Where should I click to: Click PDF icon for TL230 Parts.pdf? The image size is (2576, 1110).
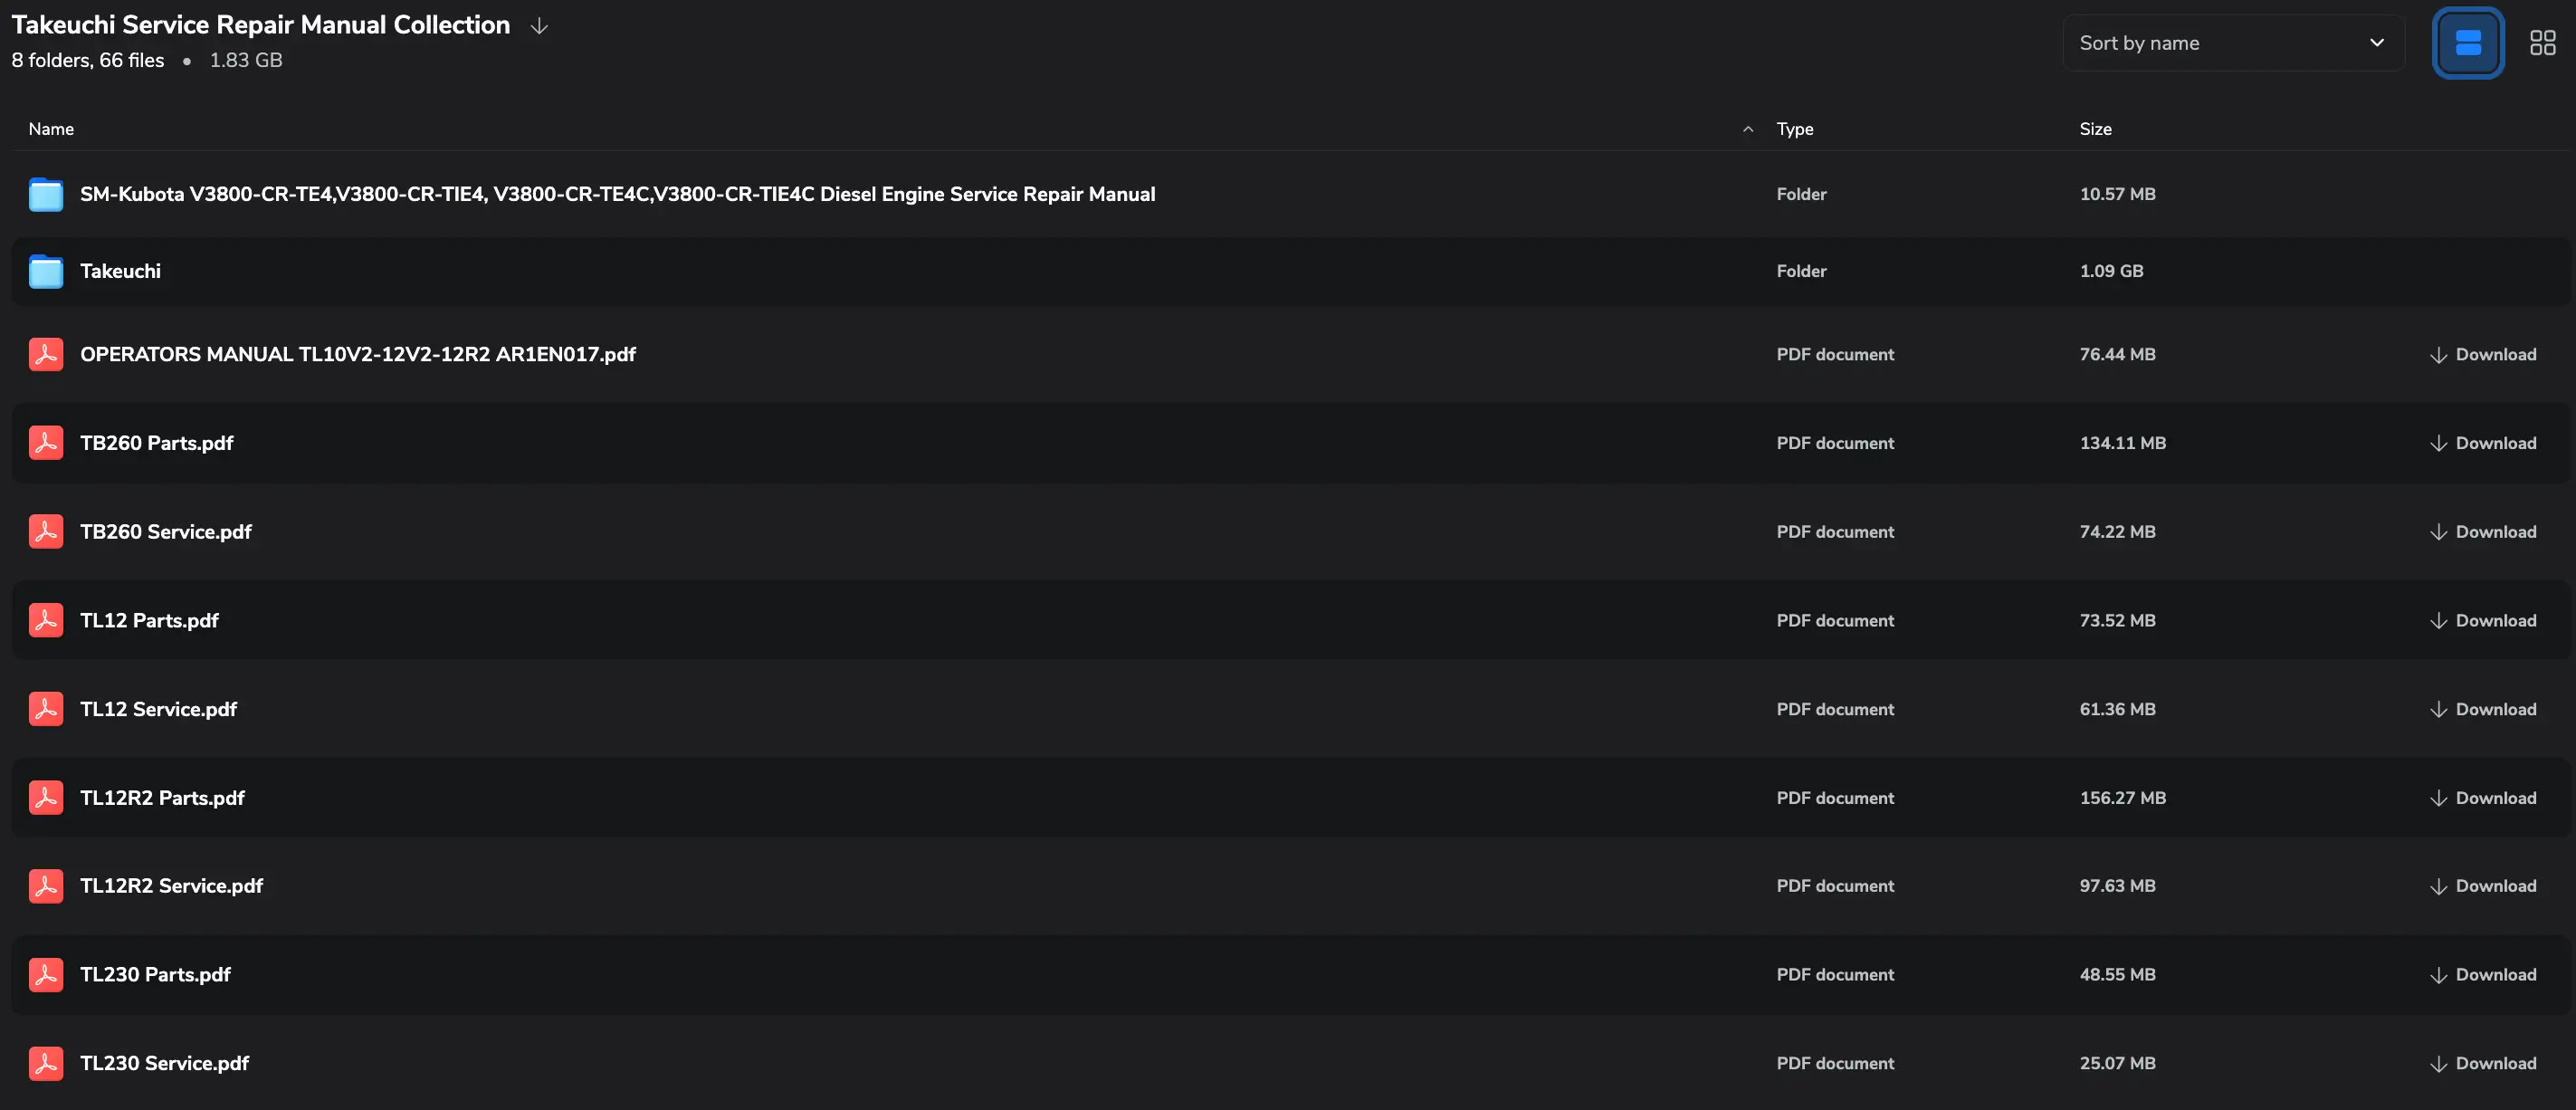(46, 974)
